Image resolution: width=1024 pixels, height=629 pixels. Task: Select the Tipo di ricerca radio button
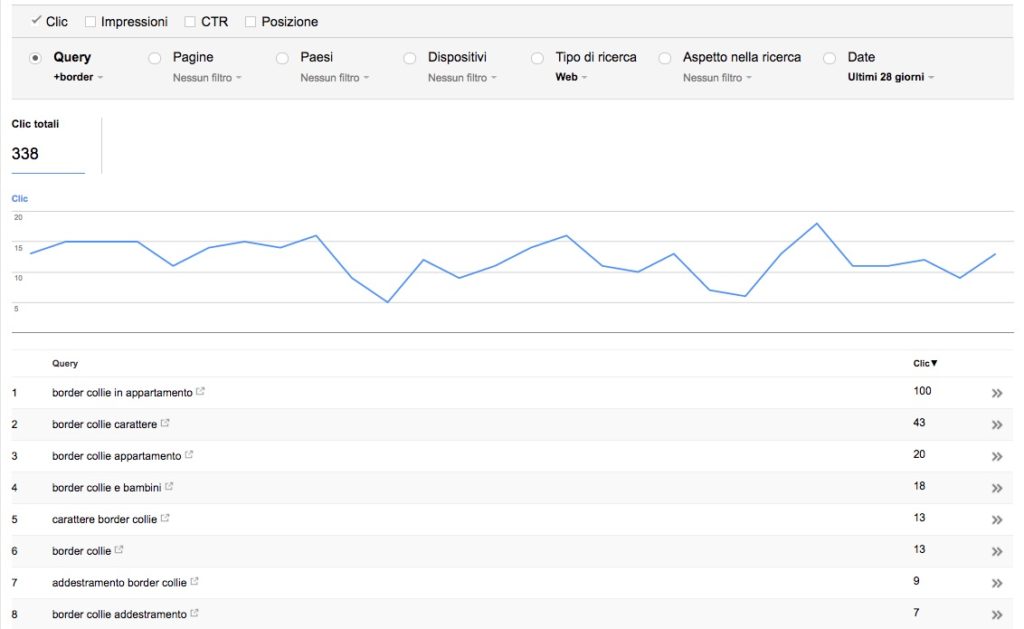(537, 58)
